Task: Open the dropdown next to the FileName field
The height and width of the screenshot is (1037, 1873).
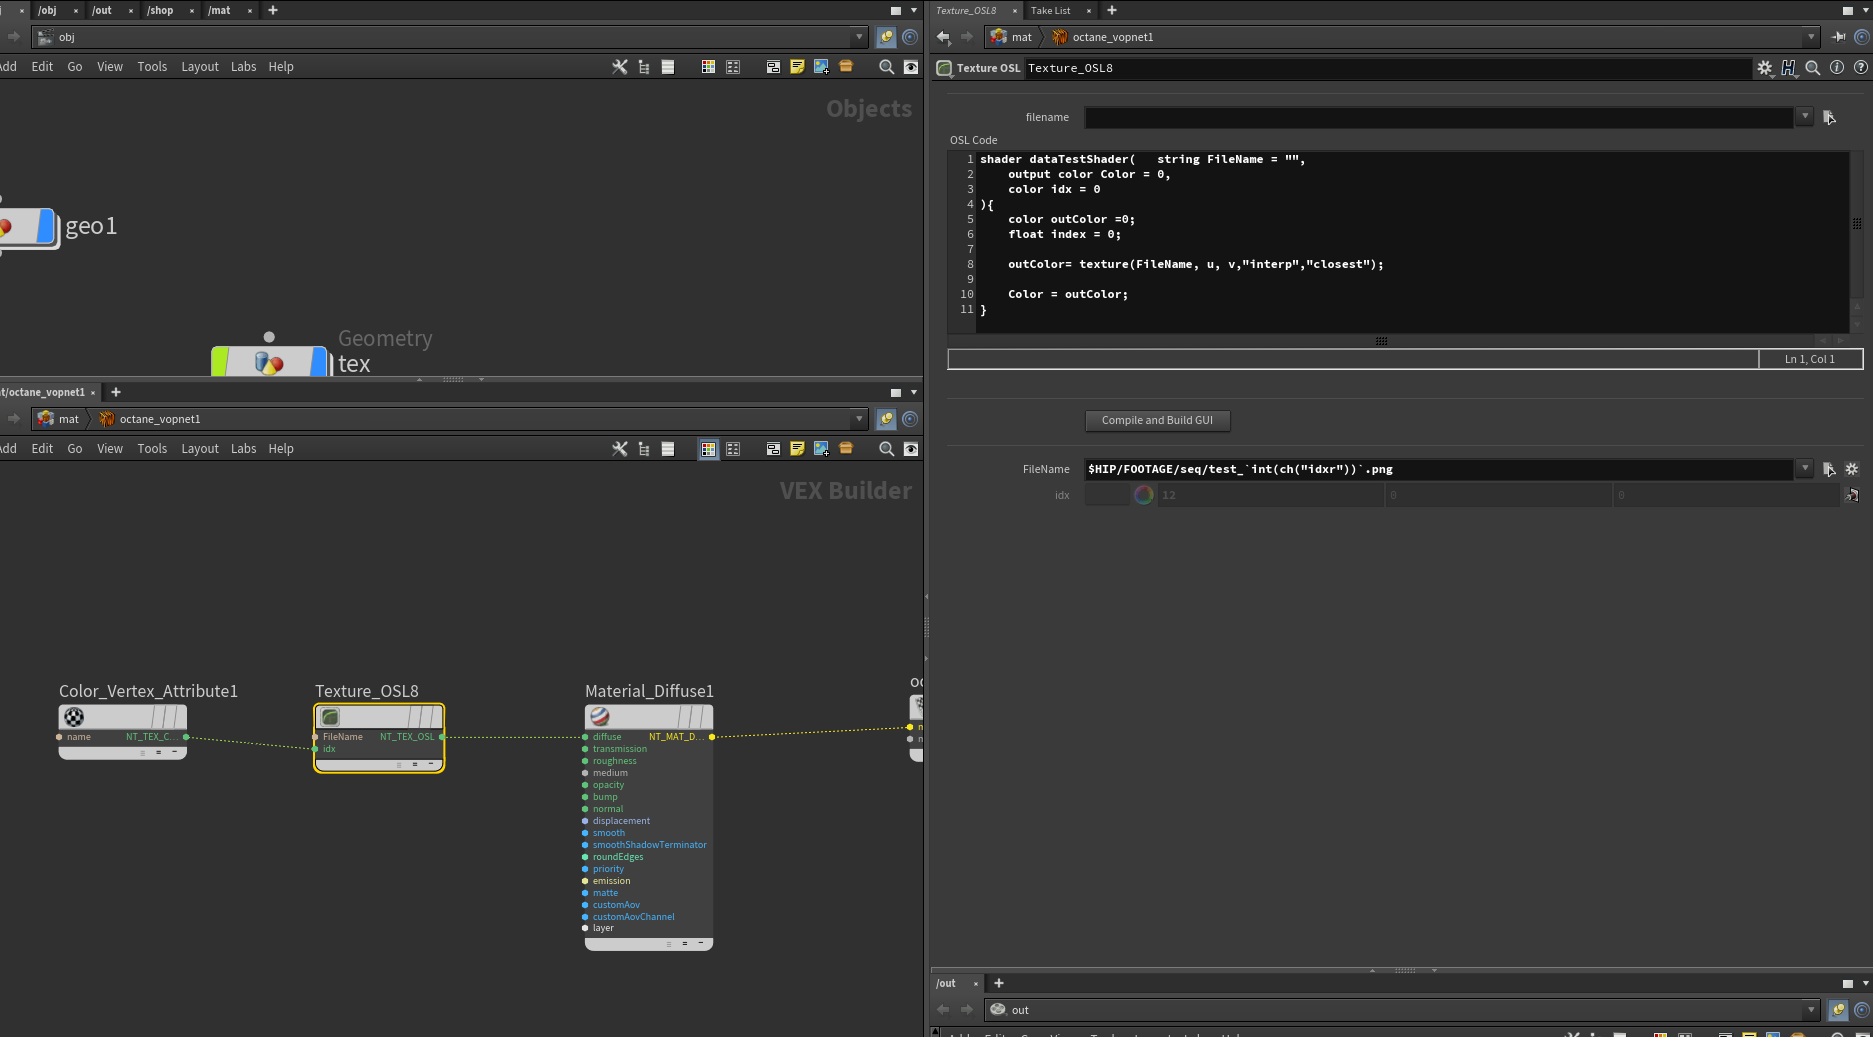Action: click(1805, 468)
